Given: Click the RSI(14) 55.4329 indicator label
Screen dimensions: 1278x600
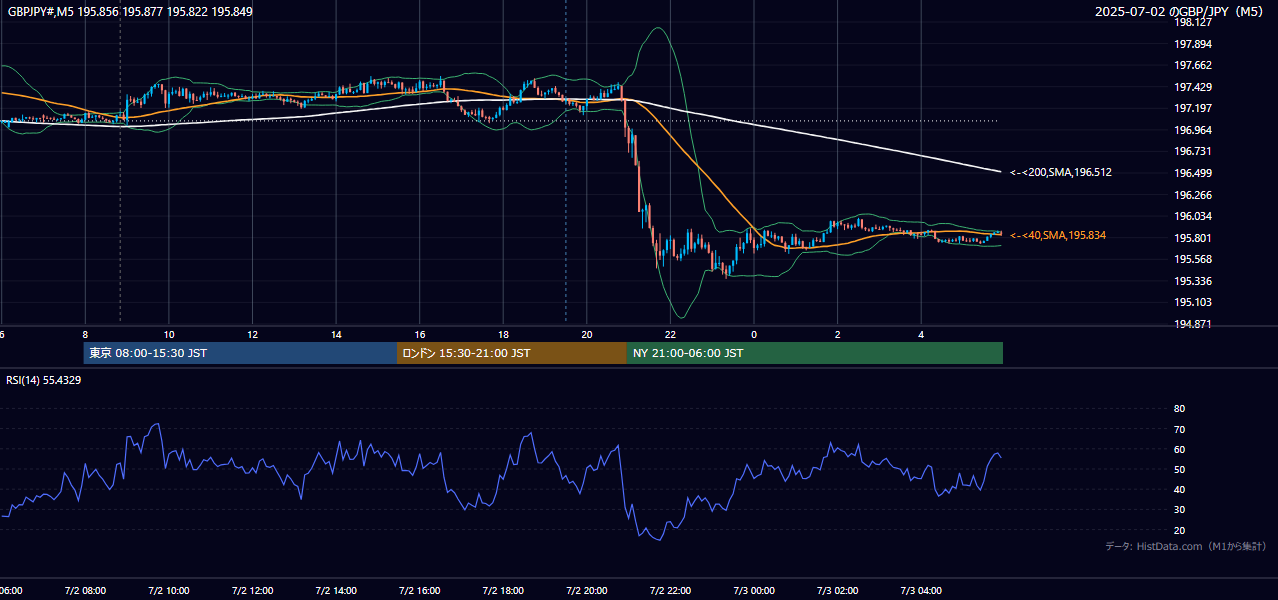Looking at the screenshot, I should (44, 380).
